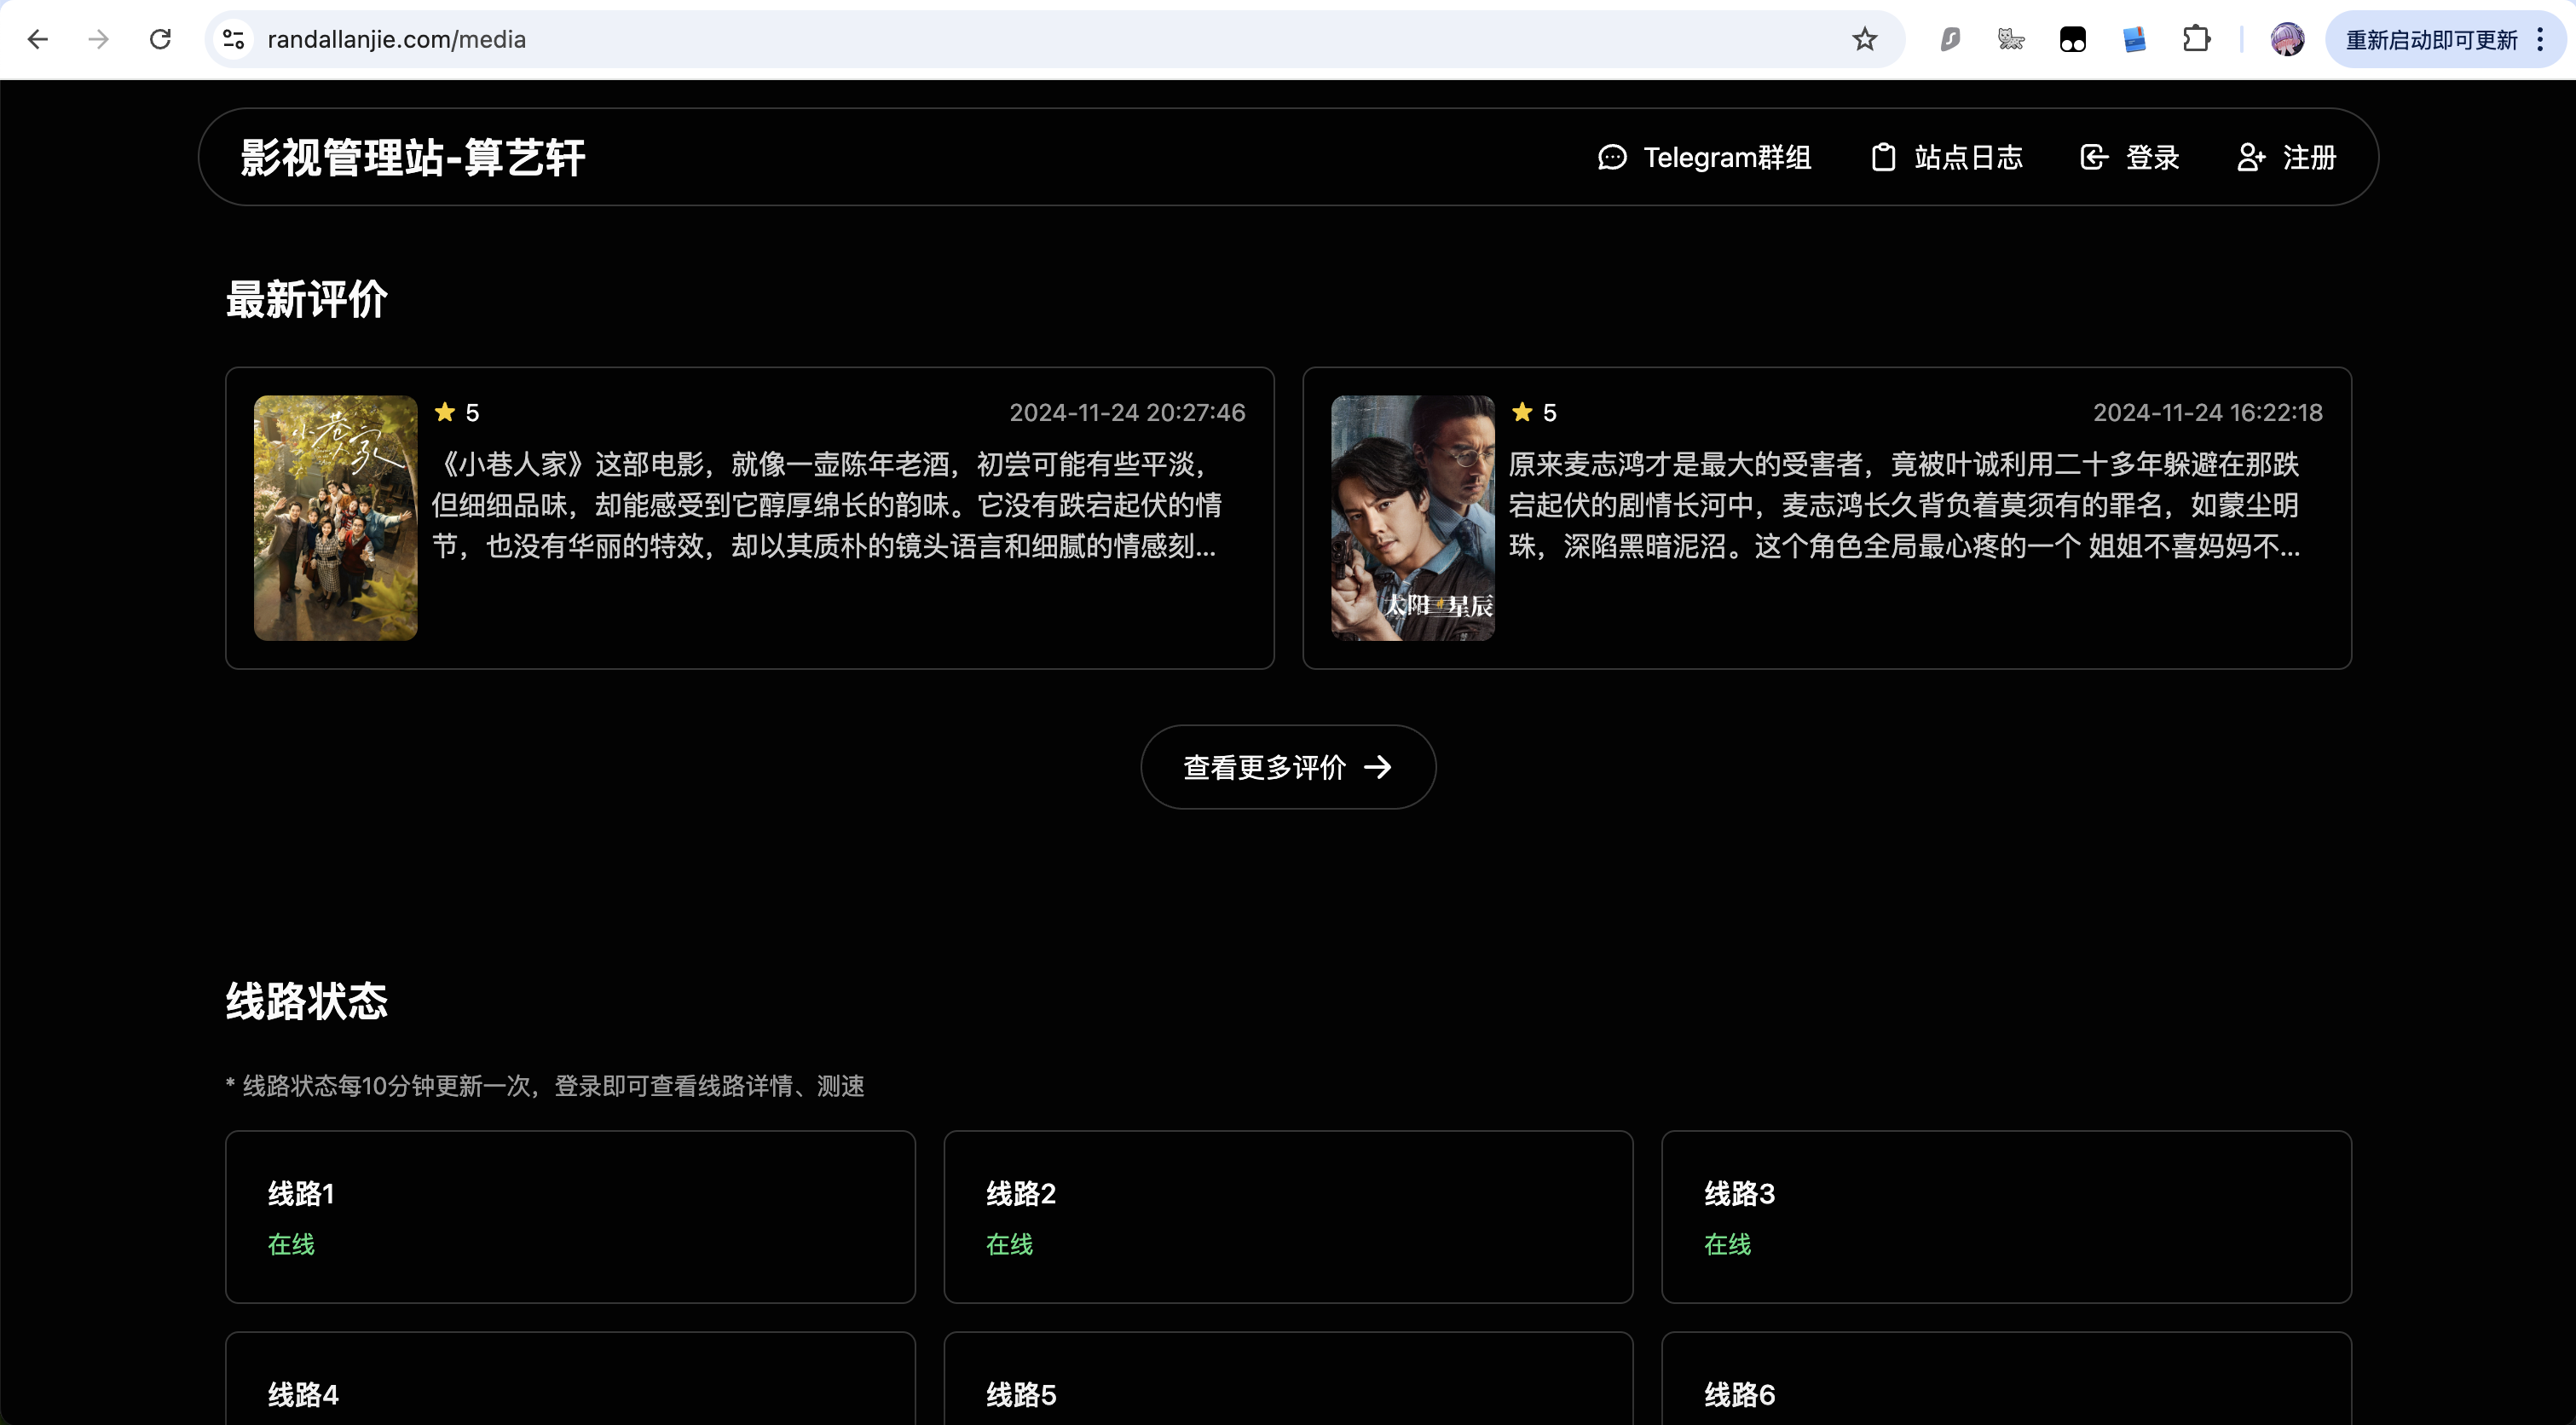Open the 太阳星辰 poster thumbnail
Image resolution: width=2576 pixels, height=1425 pixels.
coord(1412,517)
